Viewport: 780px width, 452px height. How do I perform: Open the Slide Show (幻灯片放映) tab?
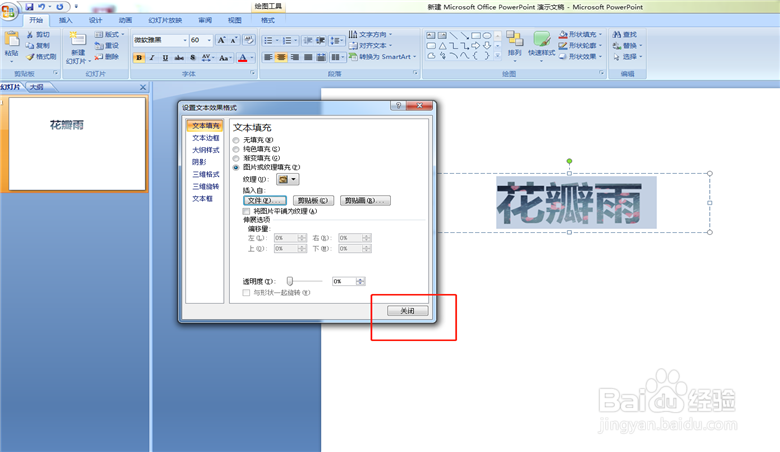165,20
